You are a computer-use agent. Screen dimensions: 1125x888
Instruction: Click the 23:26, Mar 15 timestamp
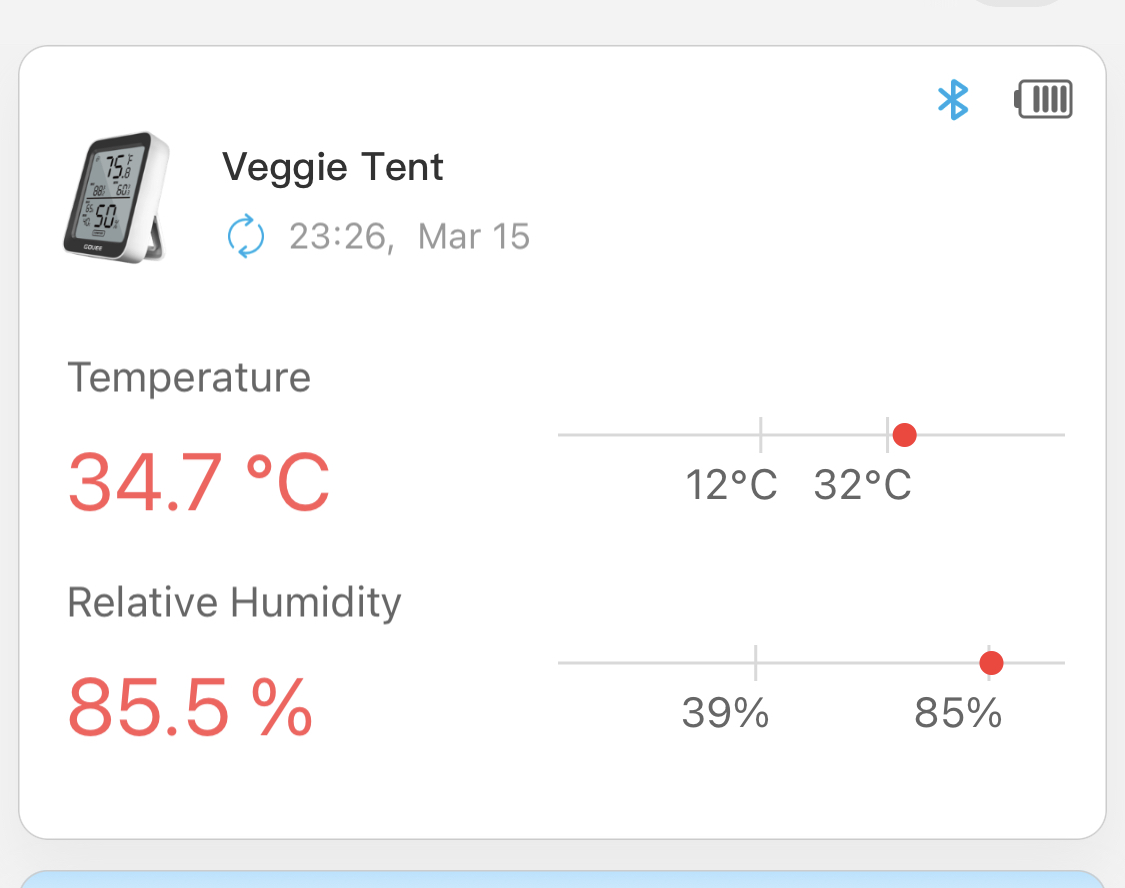pyautogui.click(x=409, y=237)
